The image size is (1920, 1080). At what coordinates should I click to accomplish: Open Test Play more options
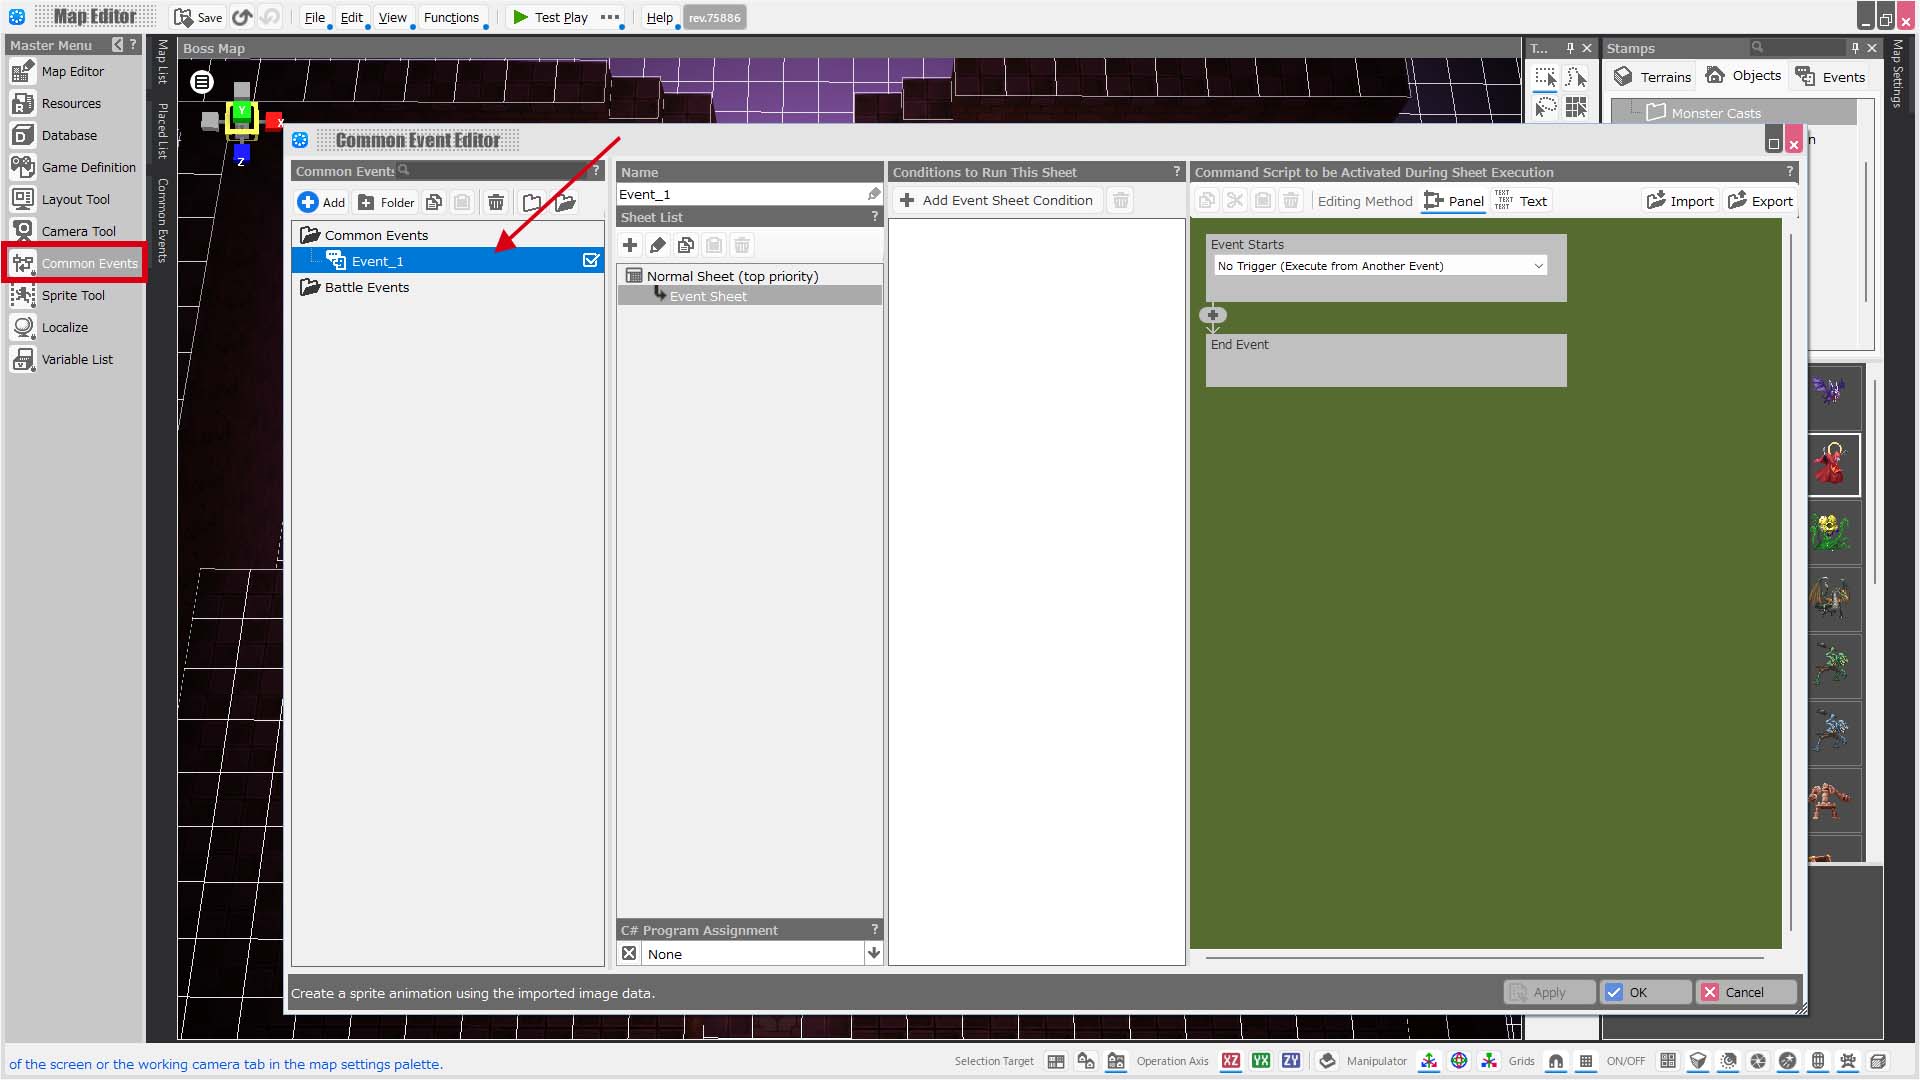pos(610,17)
